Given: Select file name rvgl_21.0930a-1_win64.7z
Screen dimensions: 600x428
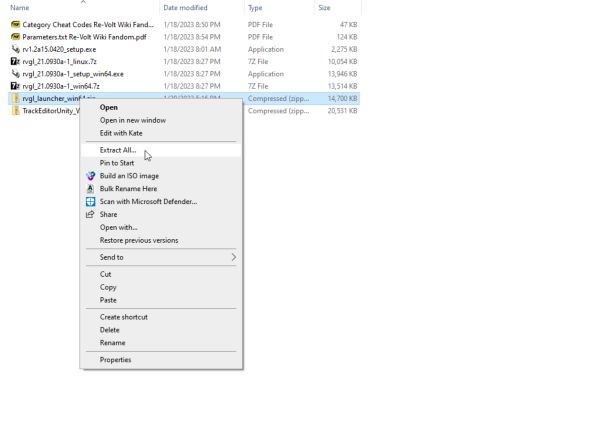Looking at the screenshot, I should point(61,86).
